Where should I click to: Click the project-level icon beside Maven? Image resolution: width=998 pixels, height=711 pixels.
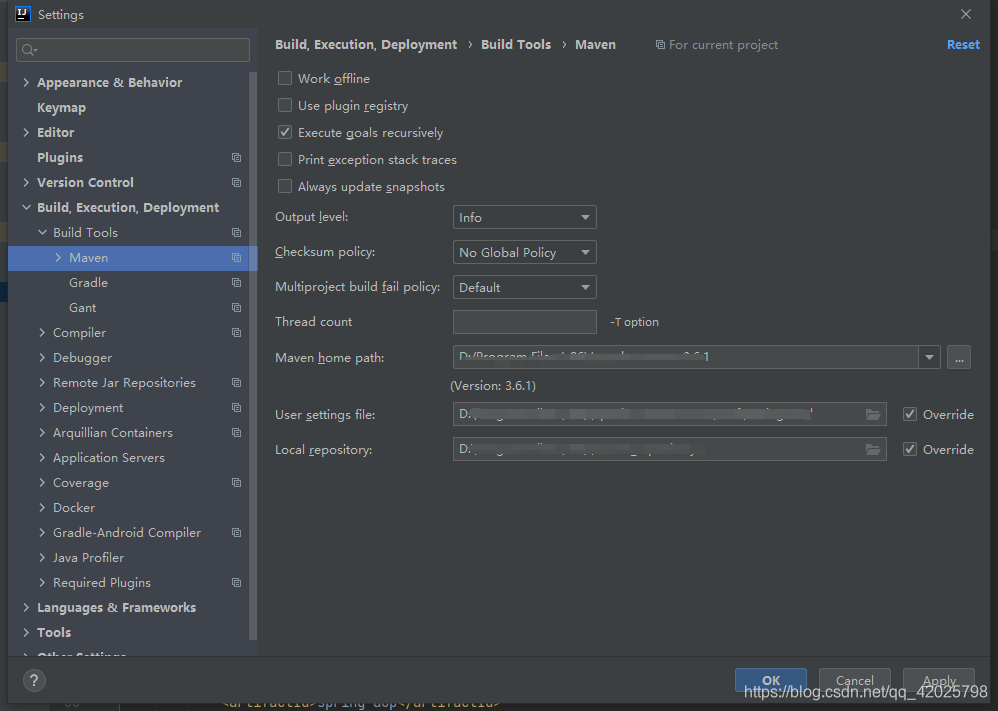click(x=236, y=257)
